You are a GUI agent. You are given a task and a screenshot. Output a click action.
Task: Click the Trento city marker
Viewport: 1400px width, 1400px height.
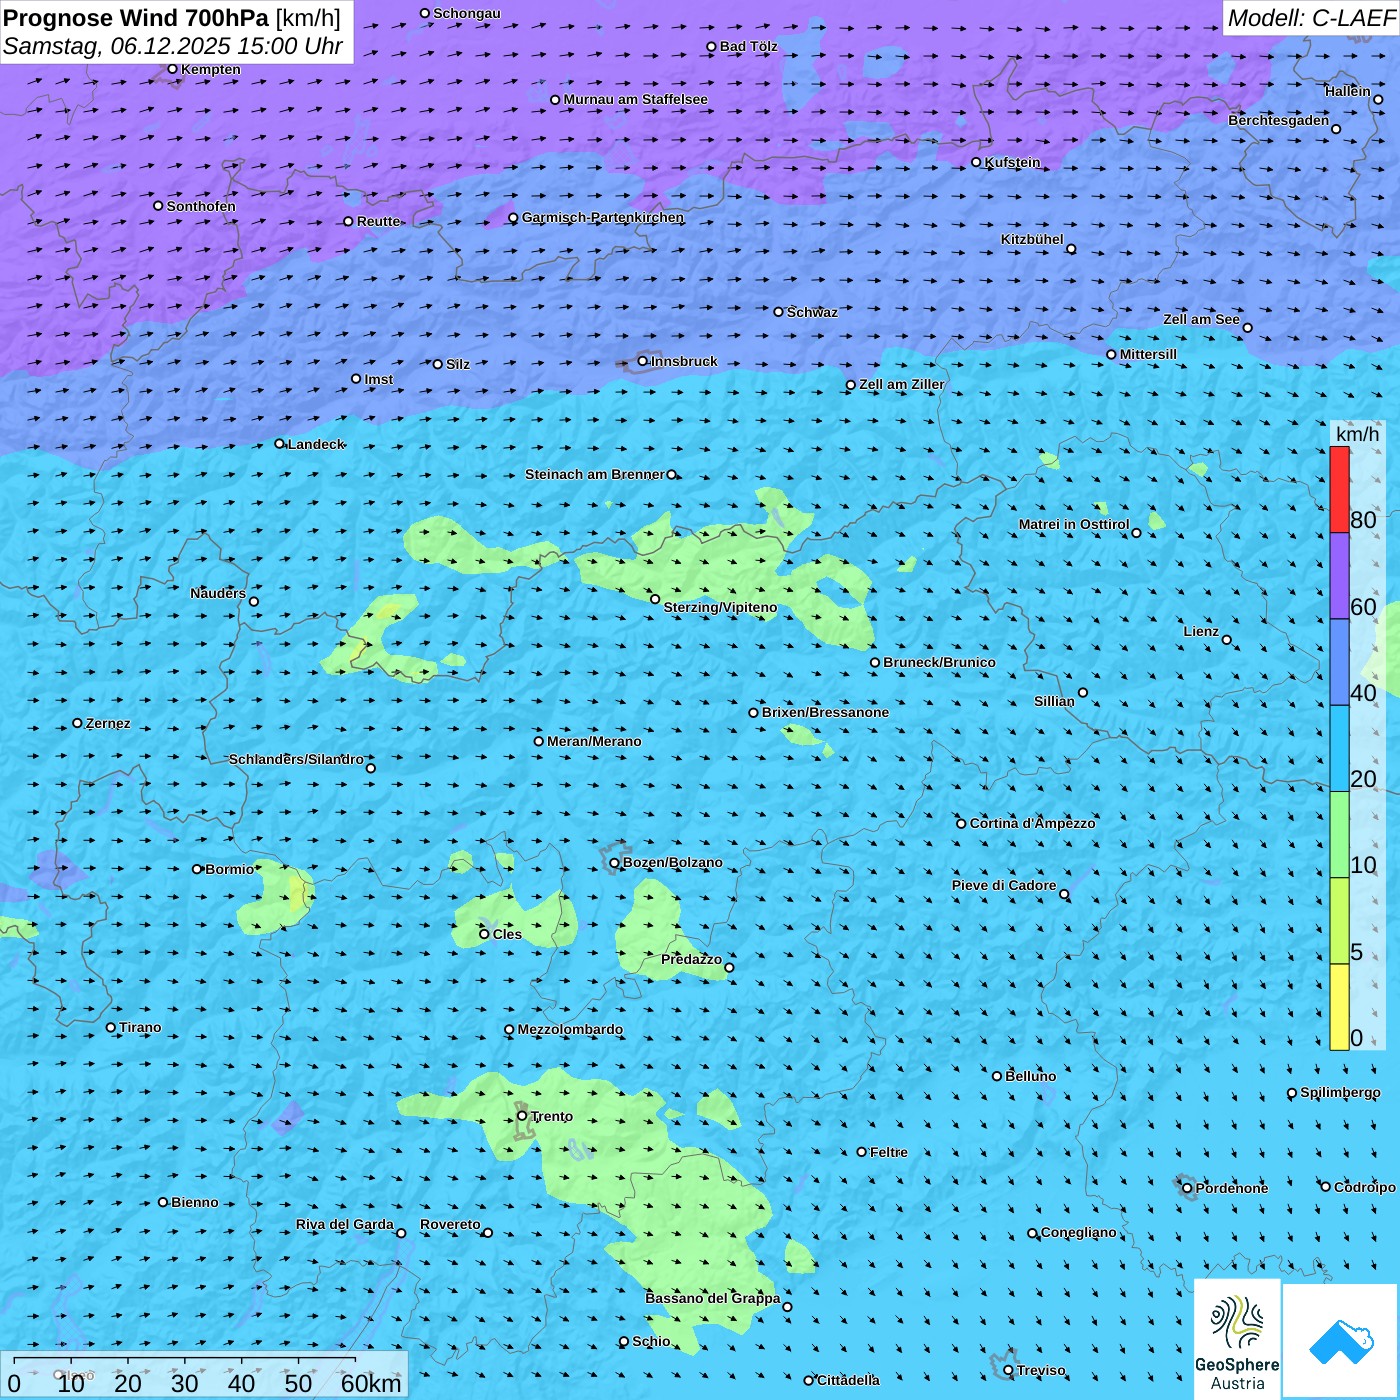pos(522,1116)
